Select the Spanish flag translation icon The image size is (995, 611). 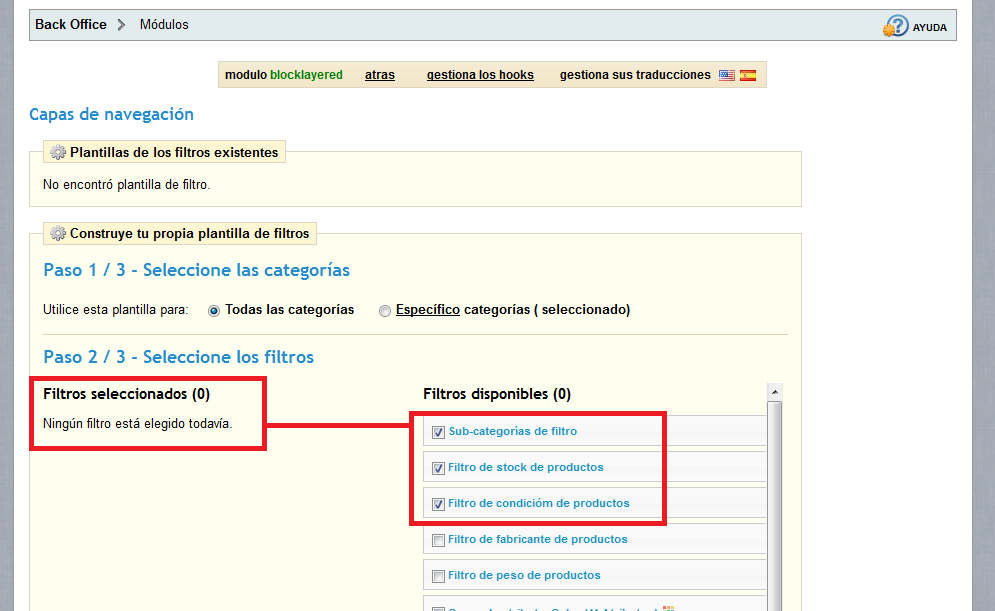click(748, 75)
